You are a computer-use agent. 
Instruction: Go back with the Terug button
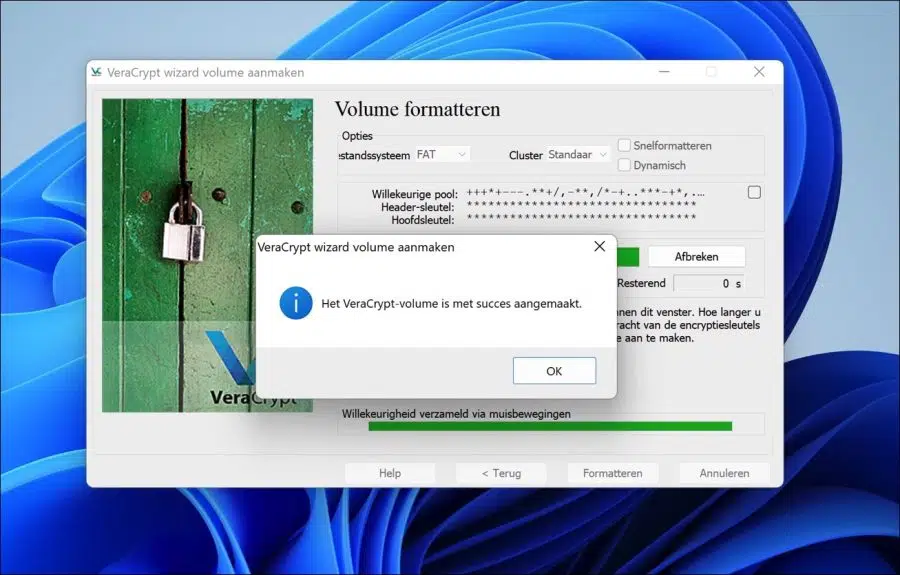point(501,473)
